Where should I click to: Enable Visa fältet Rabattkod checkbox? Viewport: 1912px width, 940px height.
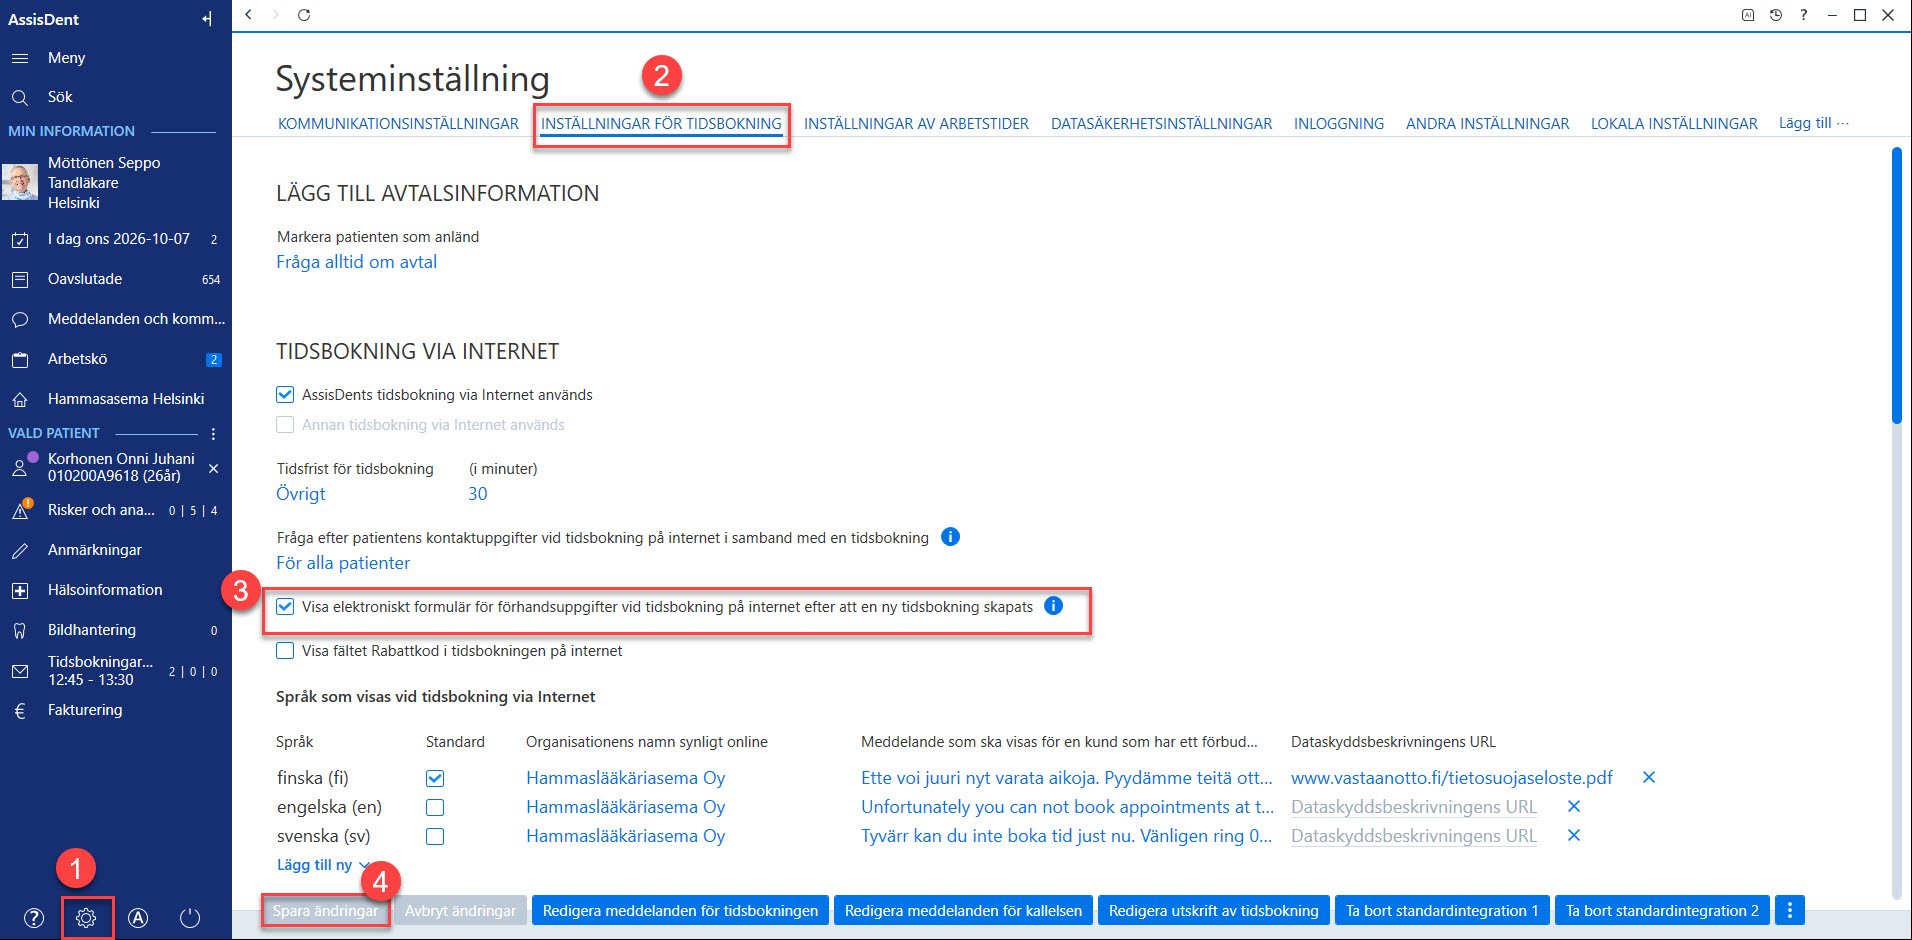point(285,651)
